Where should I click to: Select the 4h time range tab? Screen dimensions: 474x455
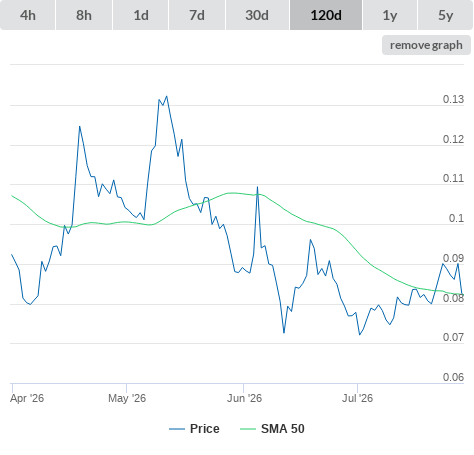point(28,15)
